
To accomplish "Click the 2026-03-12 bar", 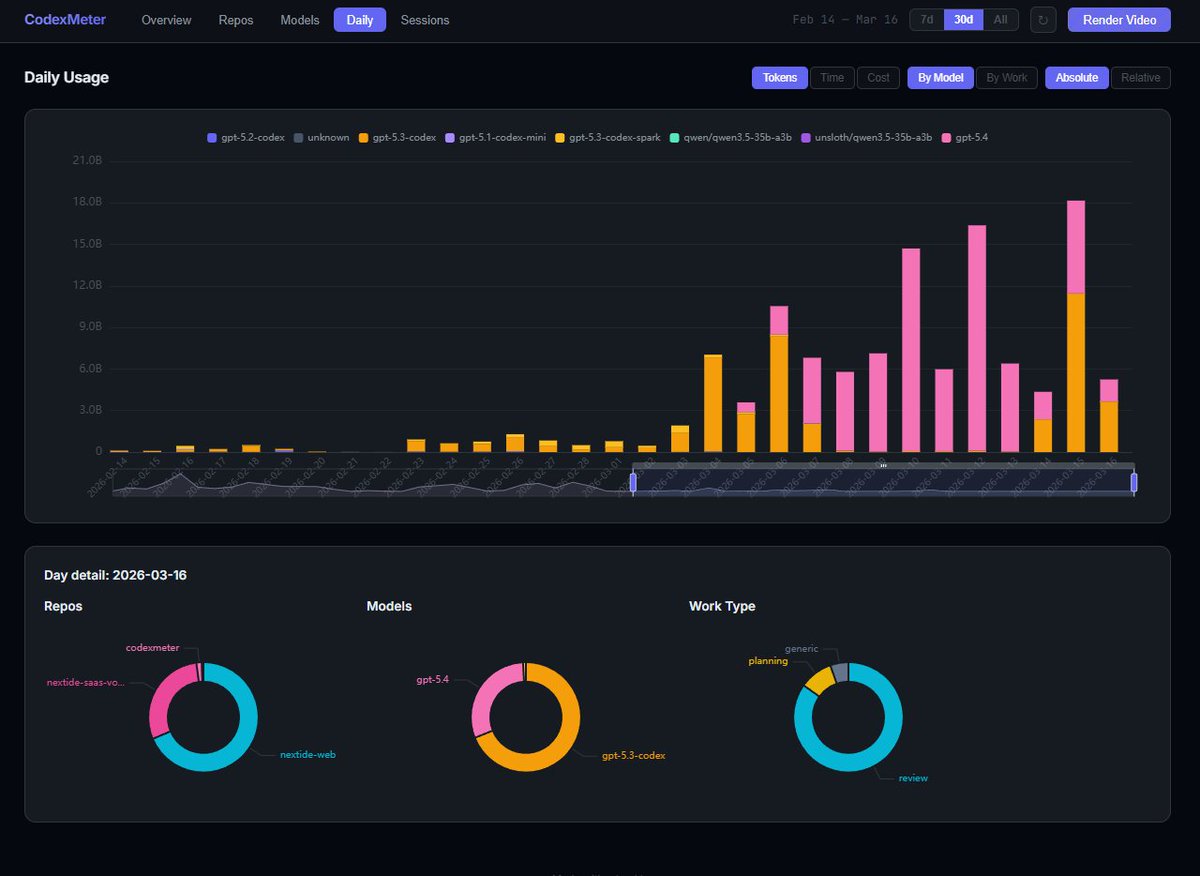I will 977,338.
